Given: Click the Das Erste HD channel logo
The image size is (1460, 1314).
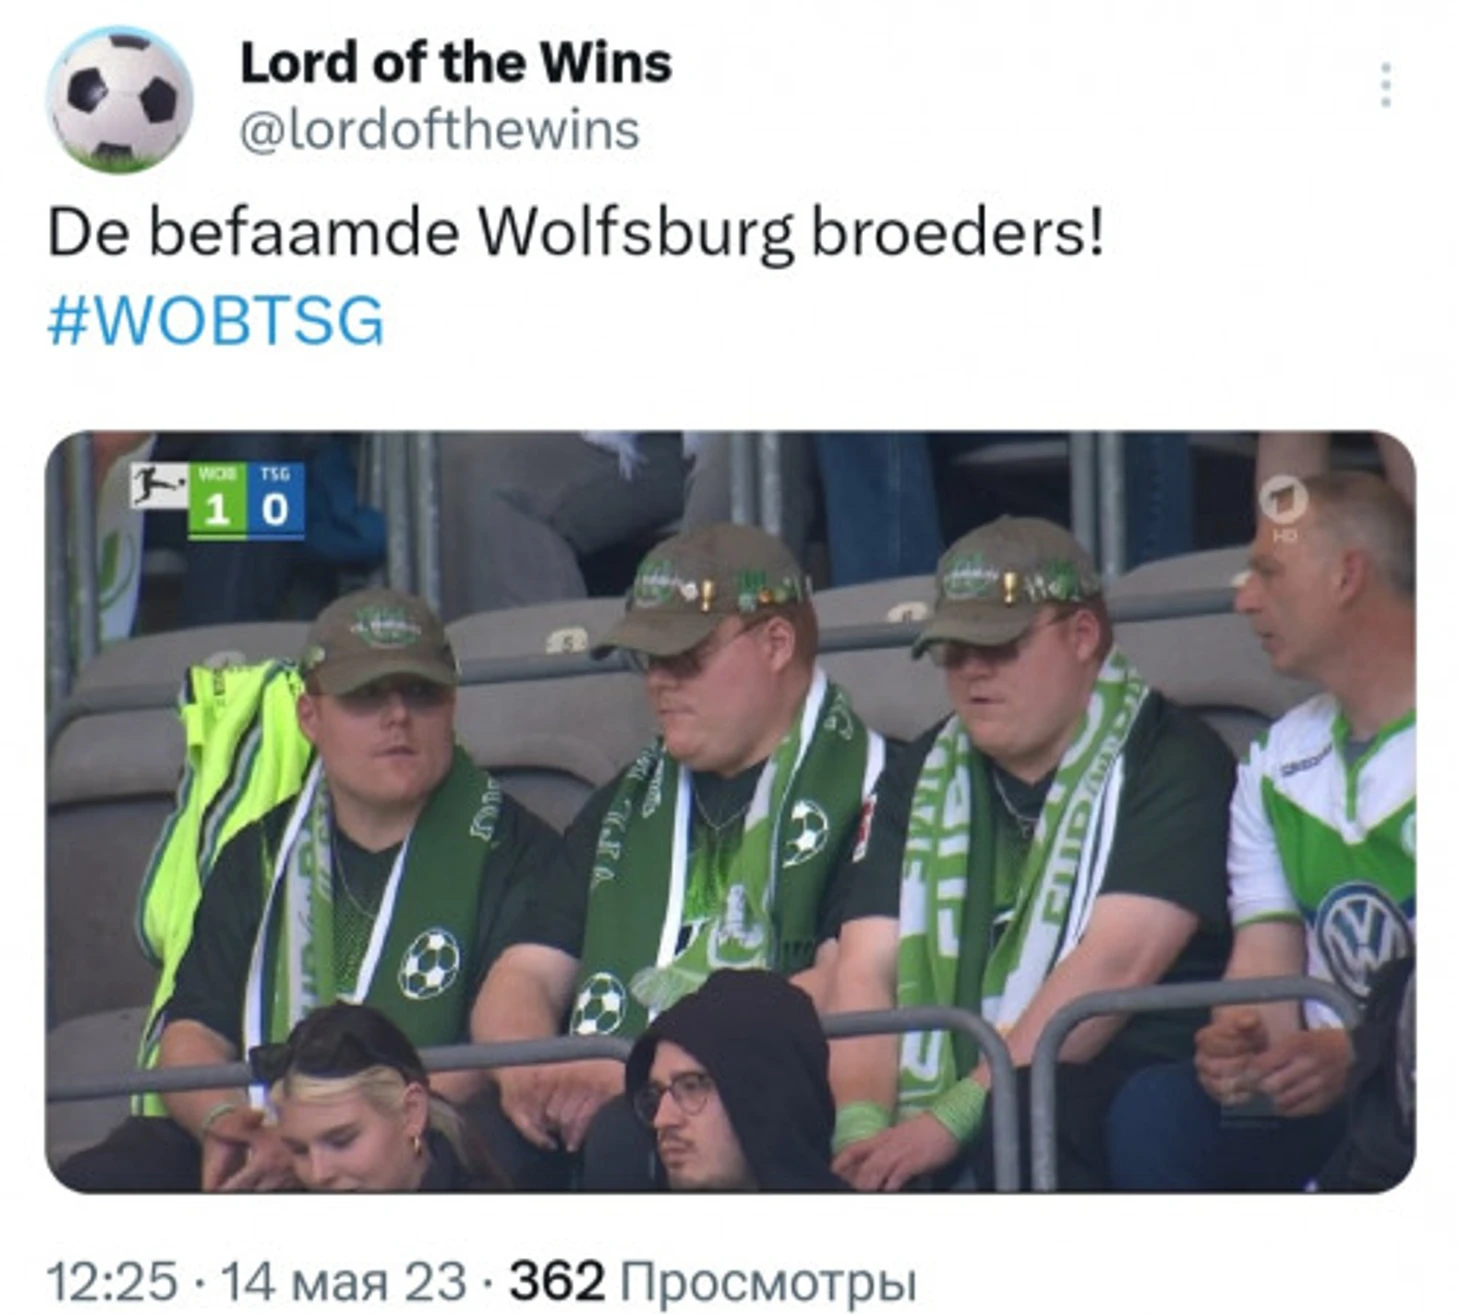Looking at the screenshot, I should [x=1284, y=505].
